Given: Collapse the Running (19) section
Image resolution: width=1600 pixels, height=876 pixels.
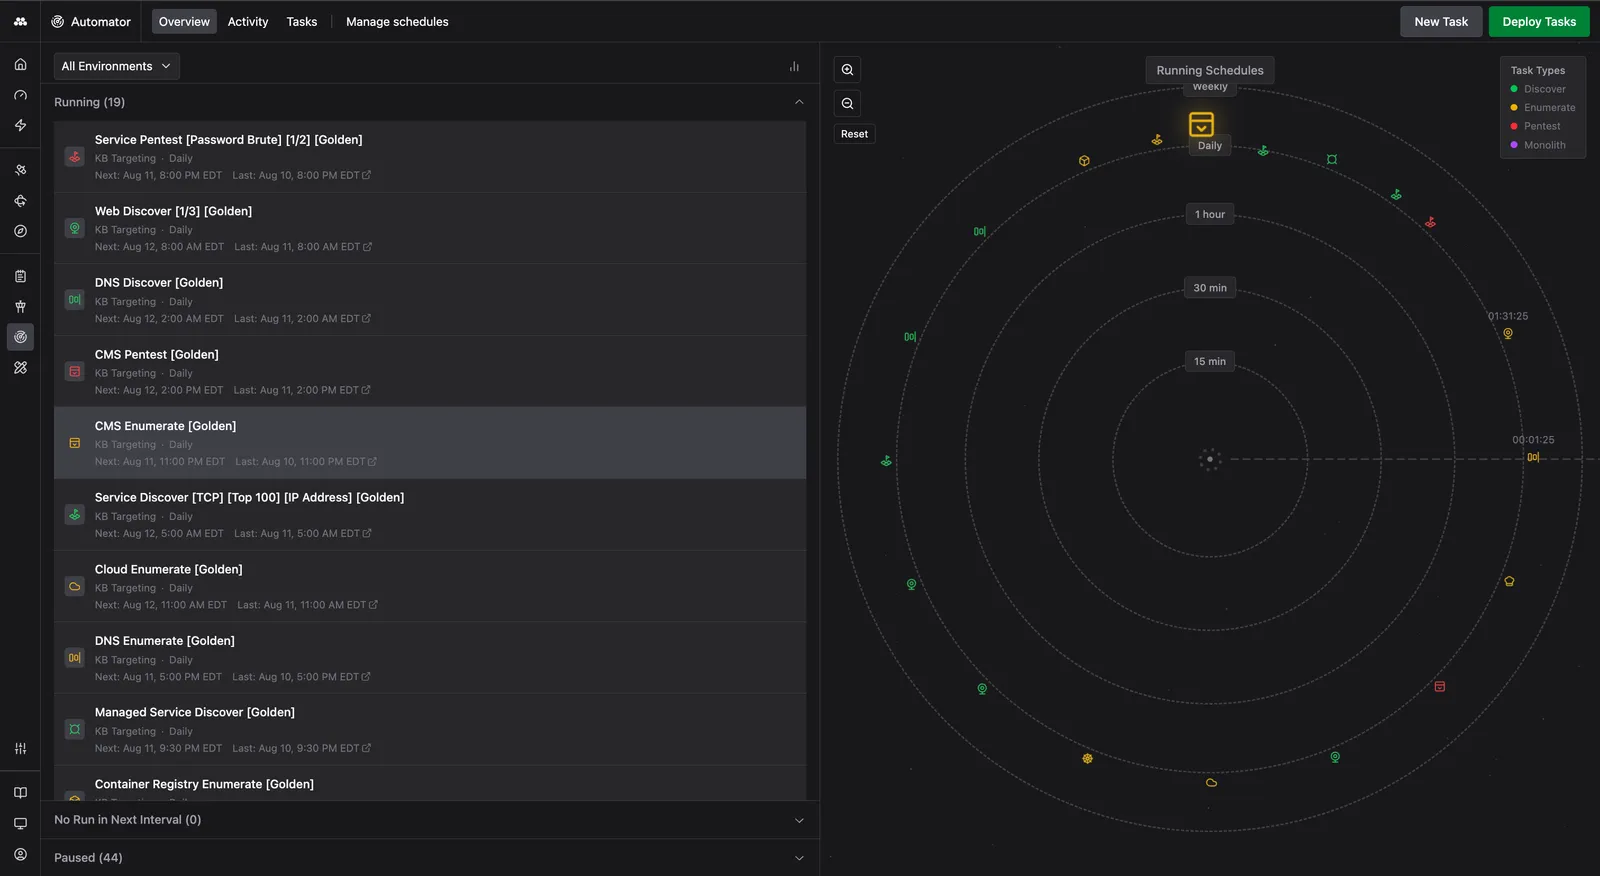Looking at the screenshot, I should pyautogui.click(x=430, y=102).
